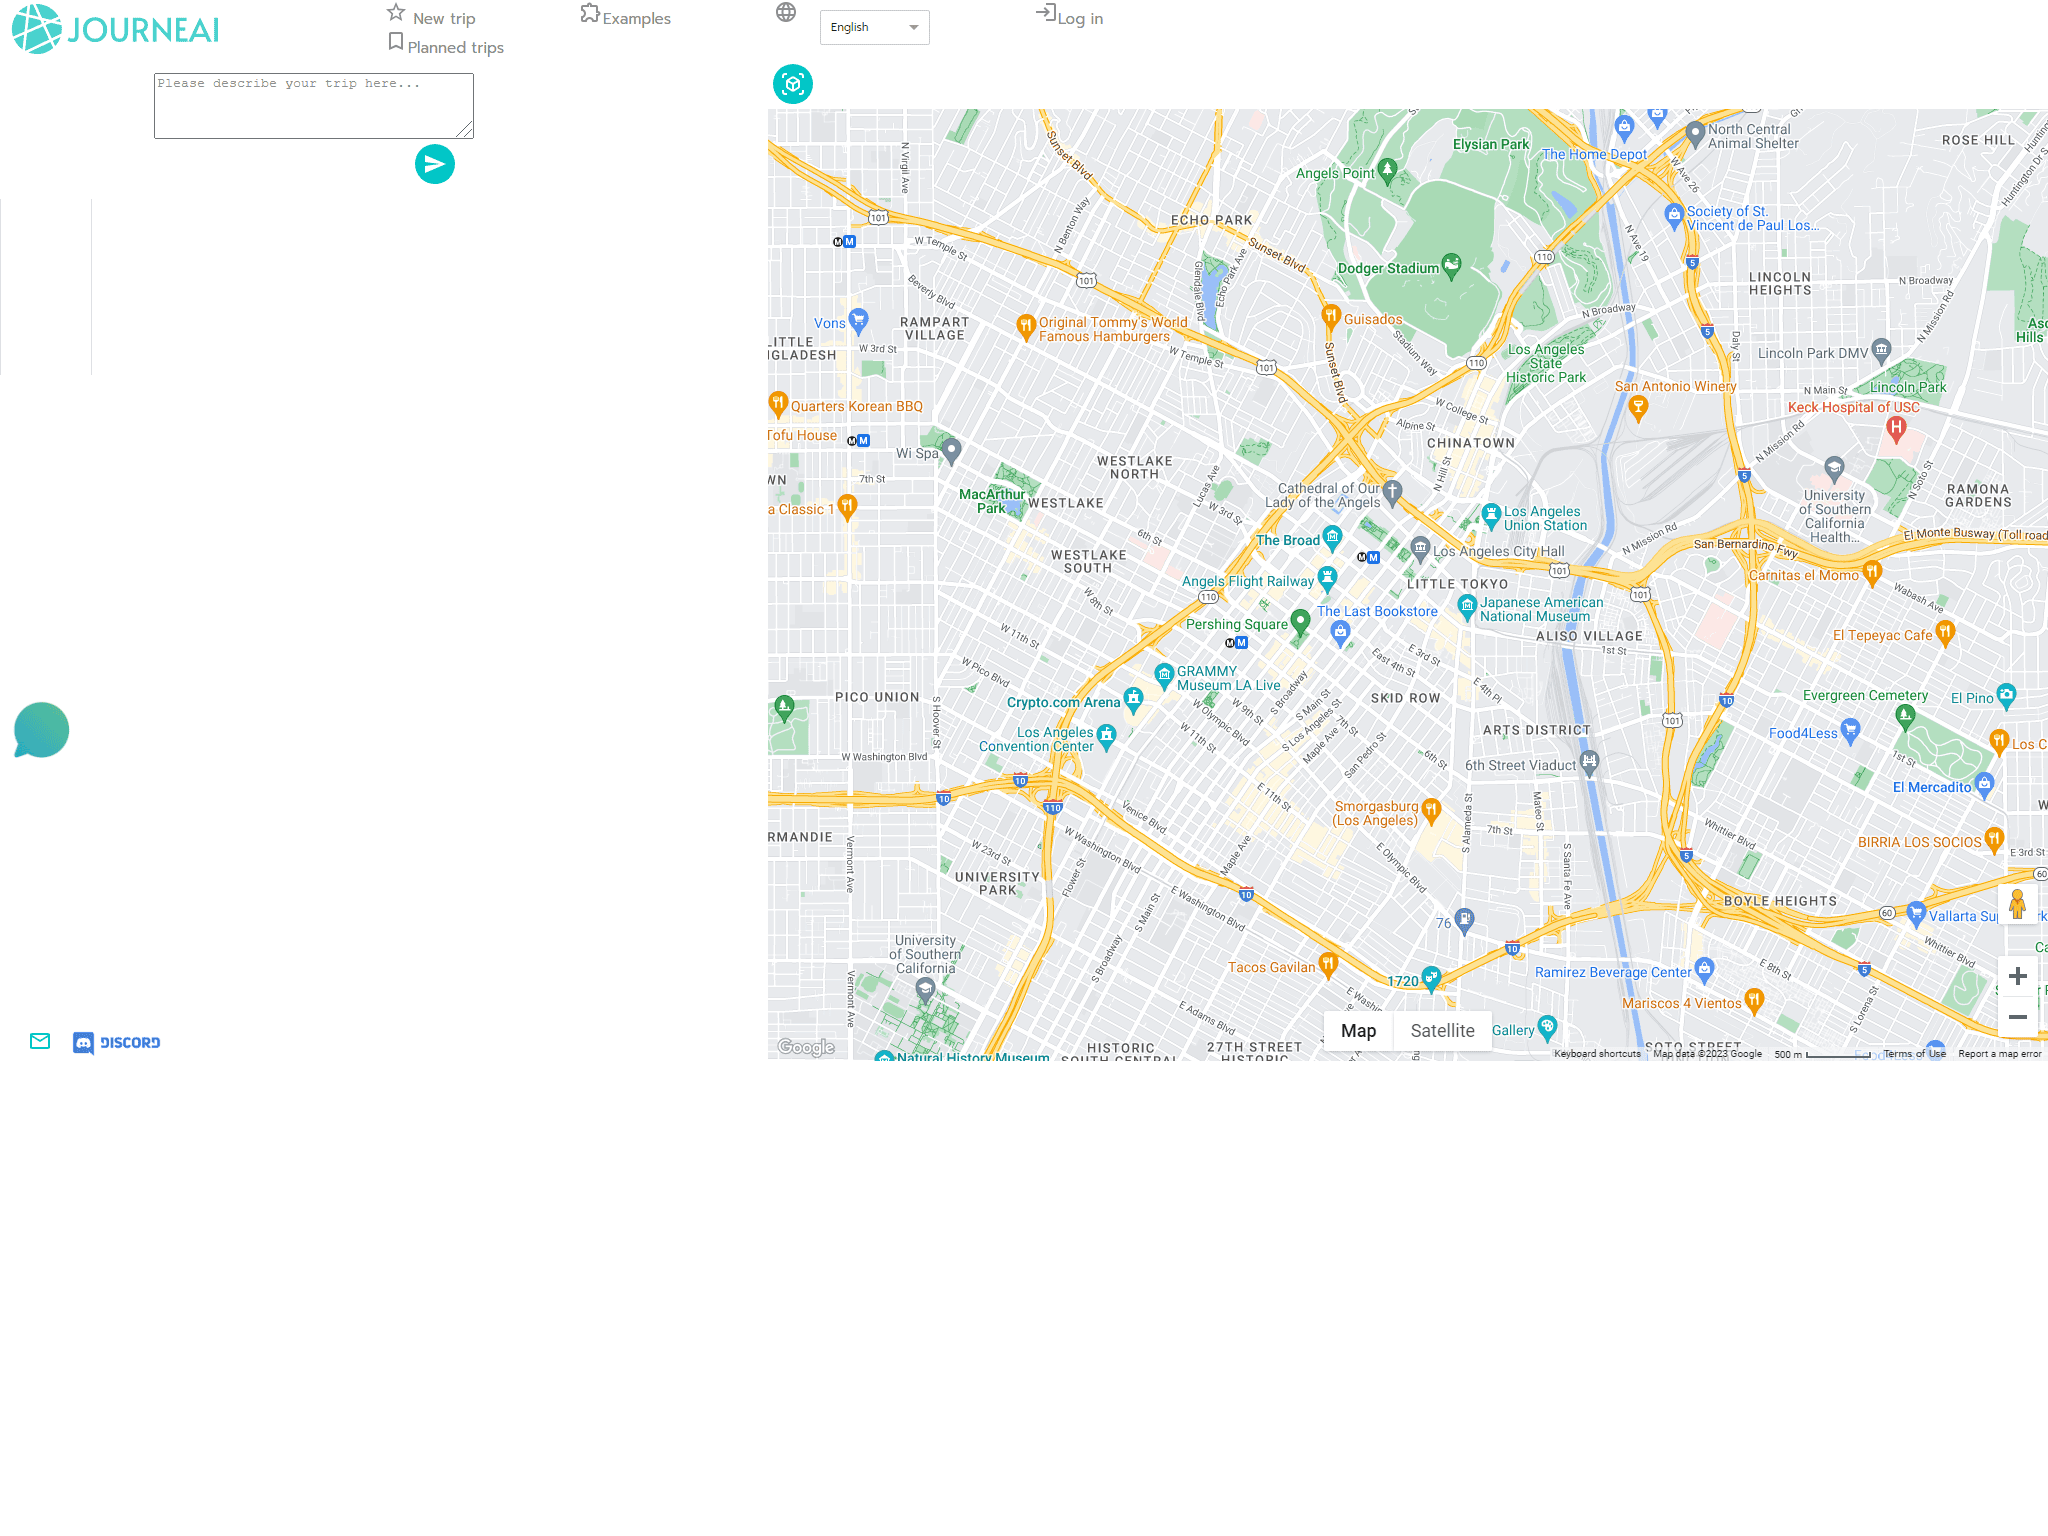The image size is (2048, 1536).
Task: Click the Angels Flight Railway marker
Action: click(x=1327, y=578)
